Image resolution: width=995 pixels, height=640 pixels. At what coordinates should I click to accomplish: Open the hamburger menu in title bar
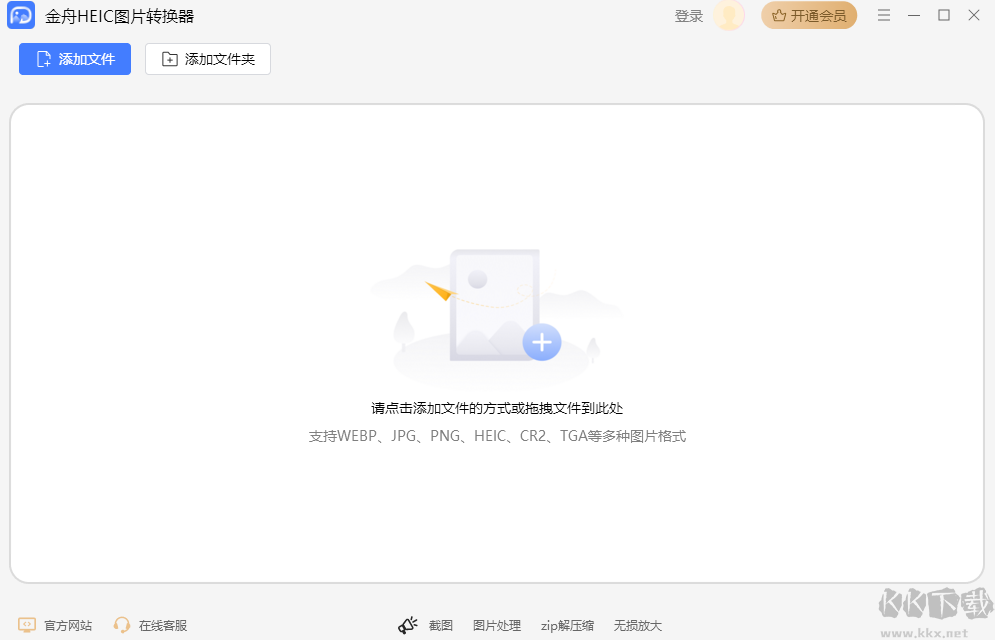[x=883, y=15]
